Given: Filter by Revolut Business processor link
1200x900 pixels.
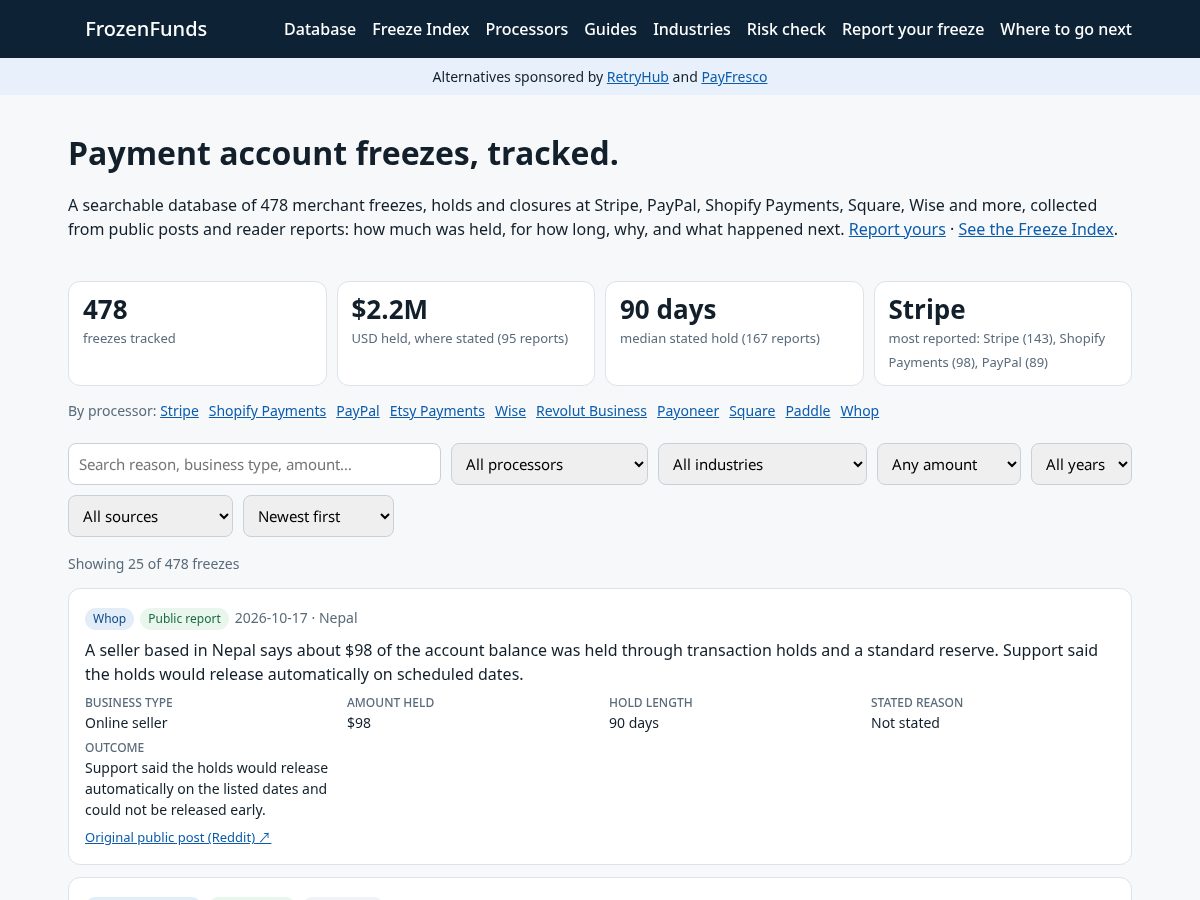Looking at the screenshot, I should tap(591, 411).
